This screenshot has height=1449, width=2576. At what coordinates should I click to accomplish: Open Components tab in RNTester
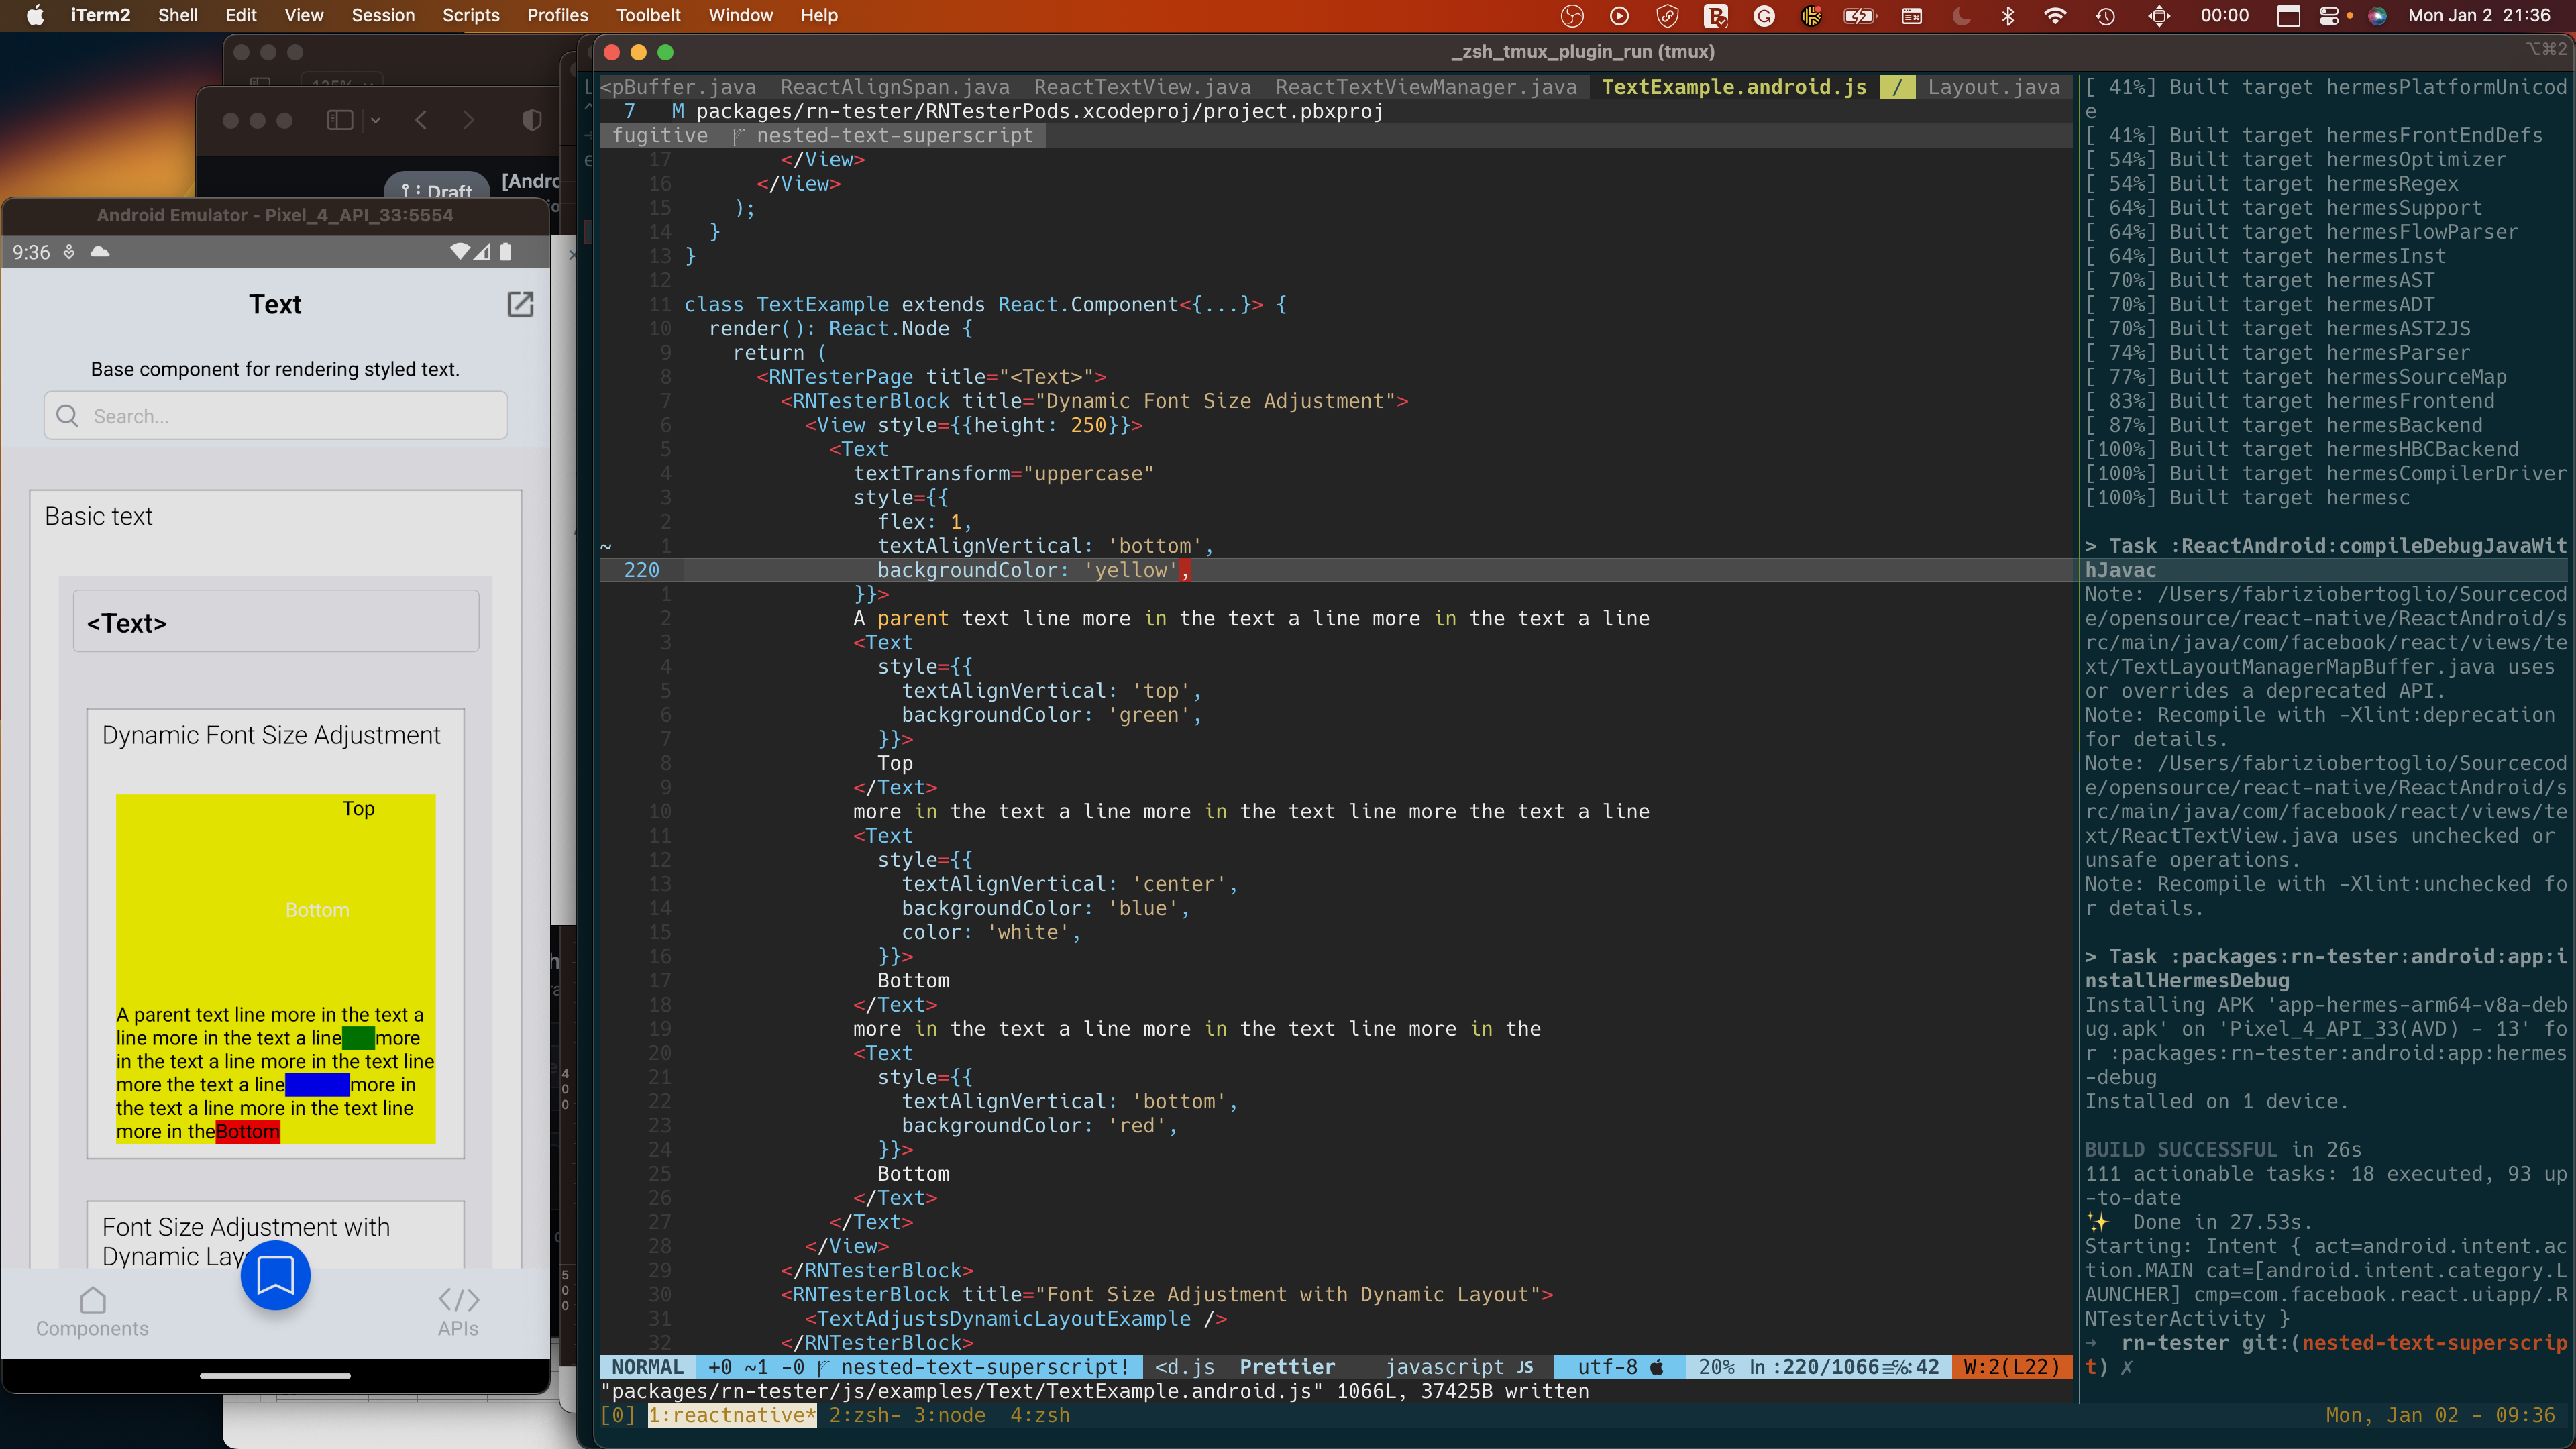[92, 1311]
